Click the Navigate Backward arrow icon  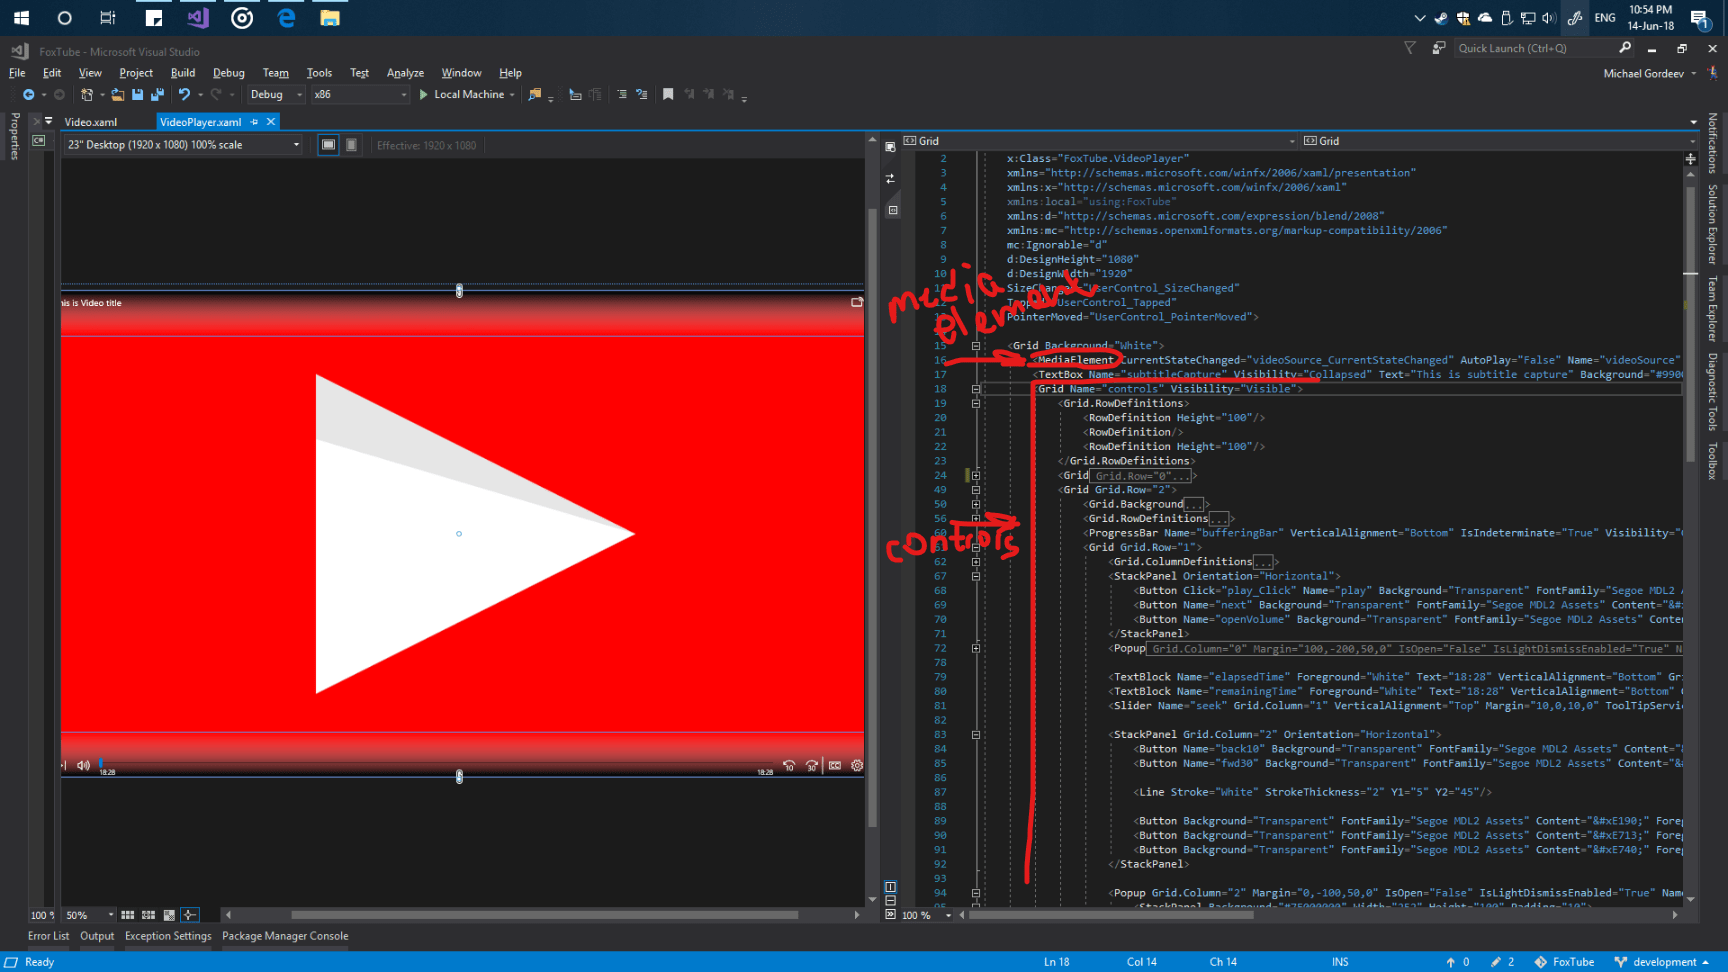(x=28, y=95)
